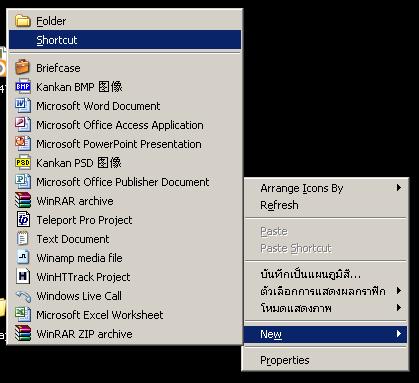The image size is (419, 383).
Task: Expand the Arrange Icons By submenu arrow
Action: 399,188
